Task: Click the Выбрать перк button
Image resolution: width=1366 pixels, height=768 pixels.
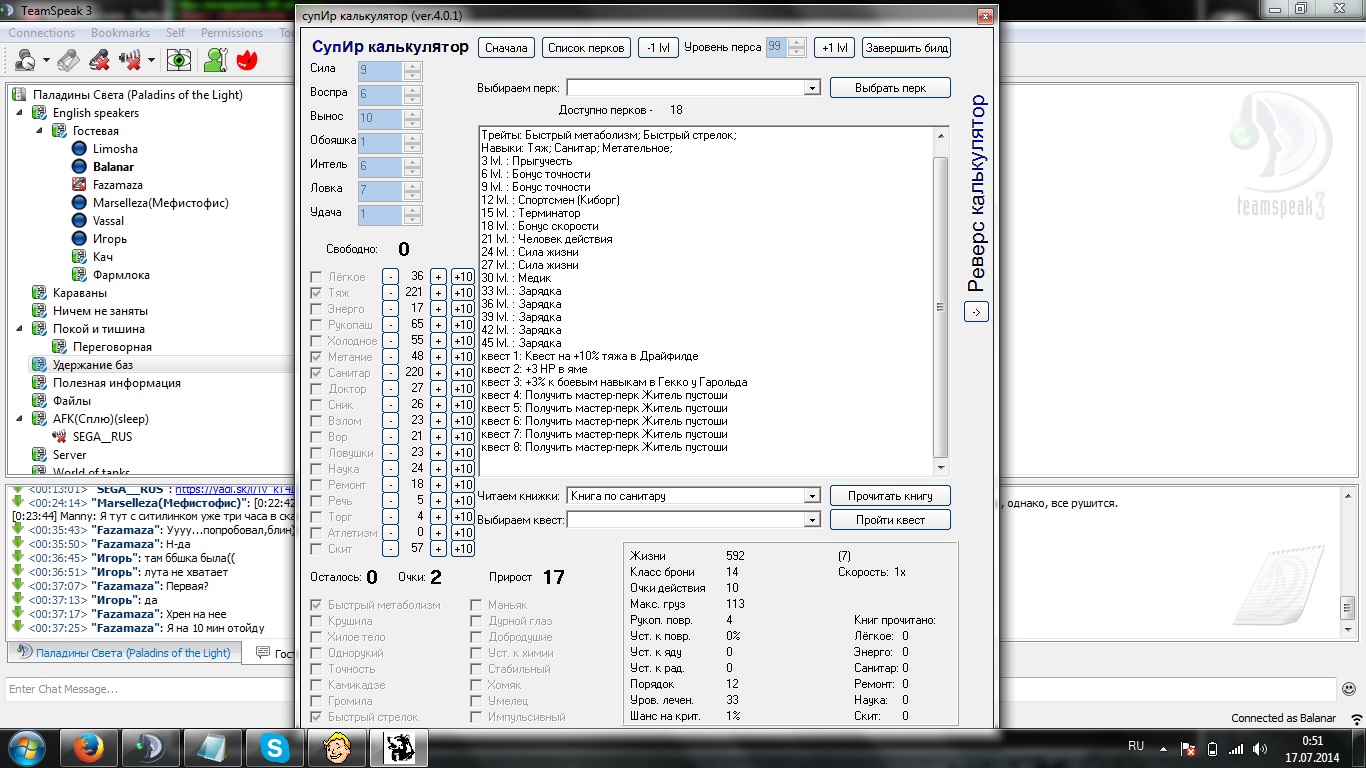Action: pyautogui.click(x=890, y=88)
